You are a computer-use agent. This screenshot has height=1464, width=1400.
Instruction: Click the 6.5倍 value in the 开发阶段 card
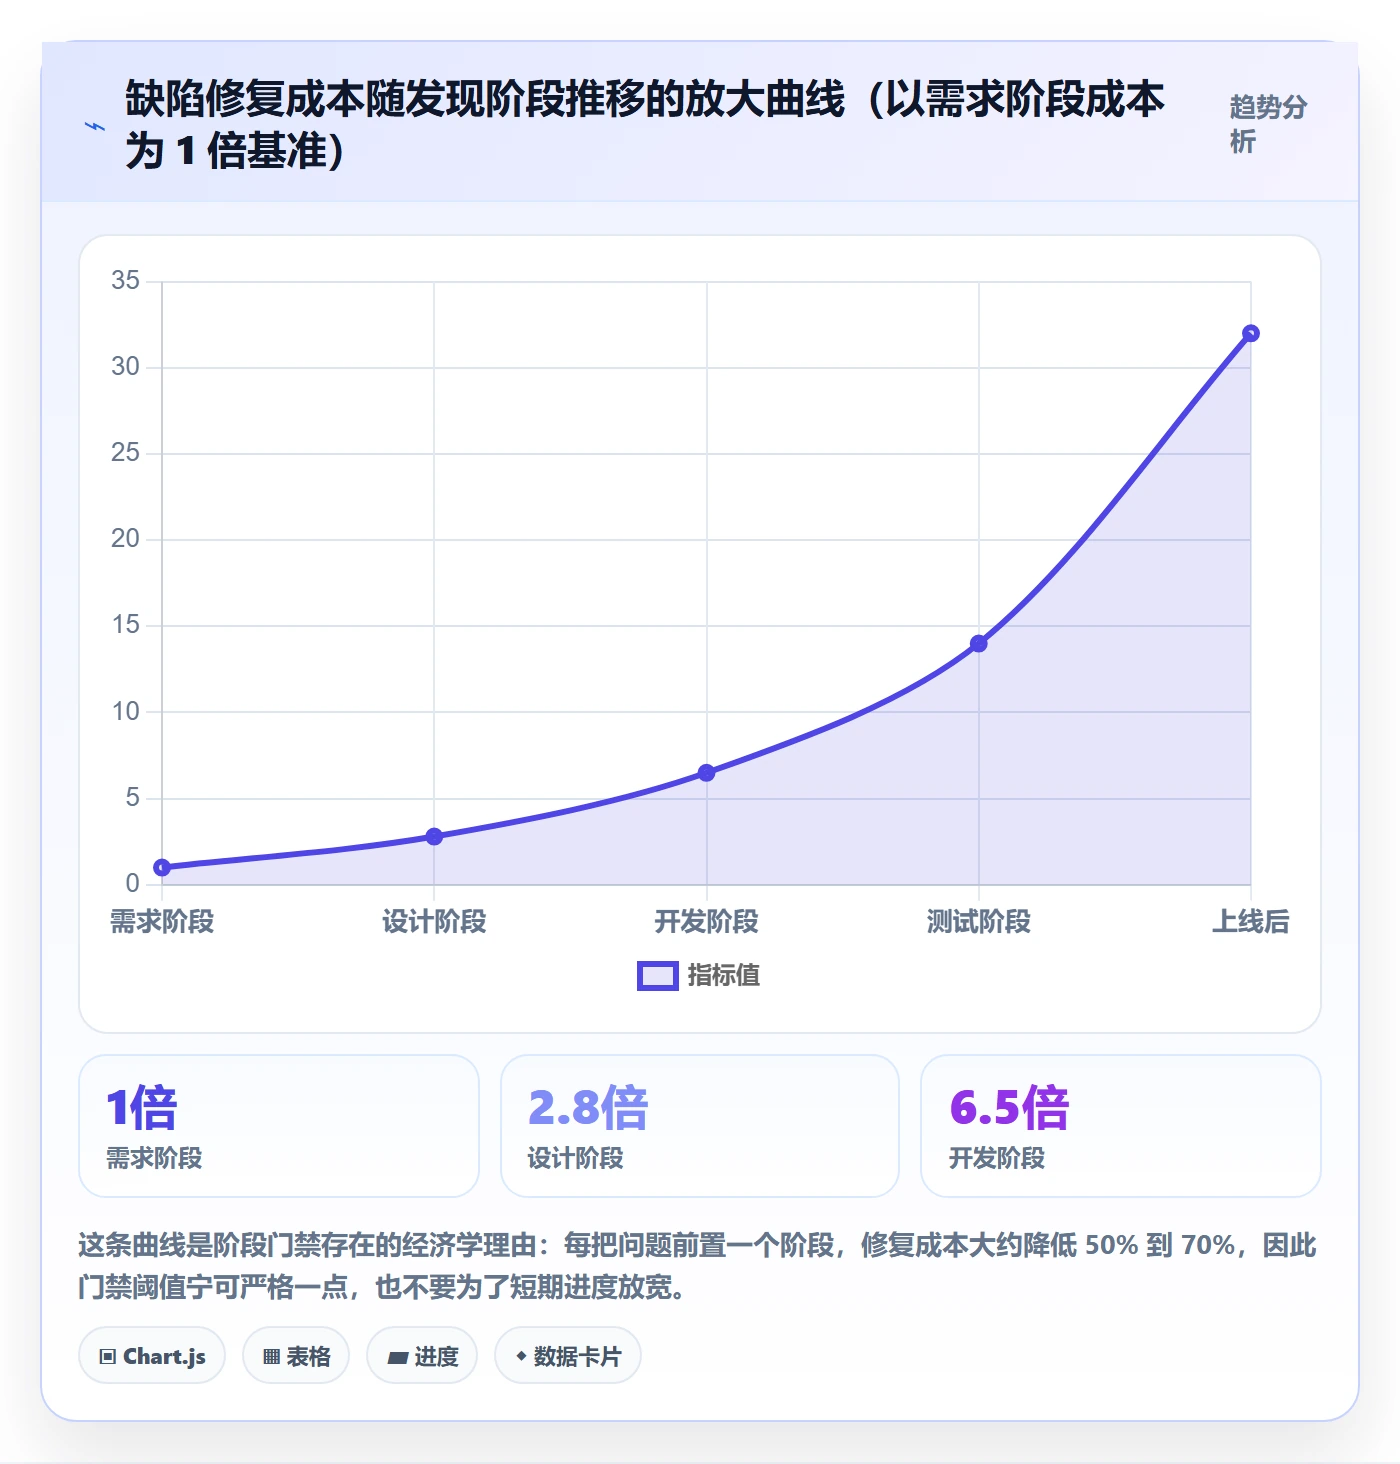(1009, 1107)
